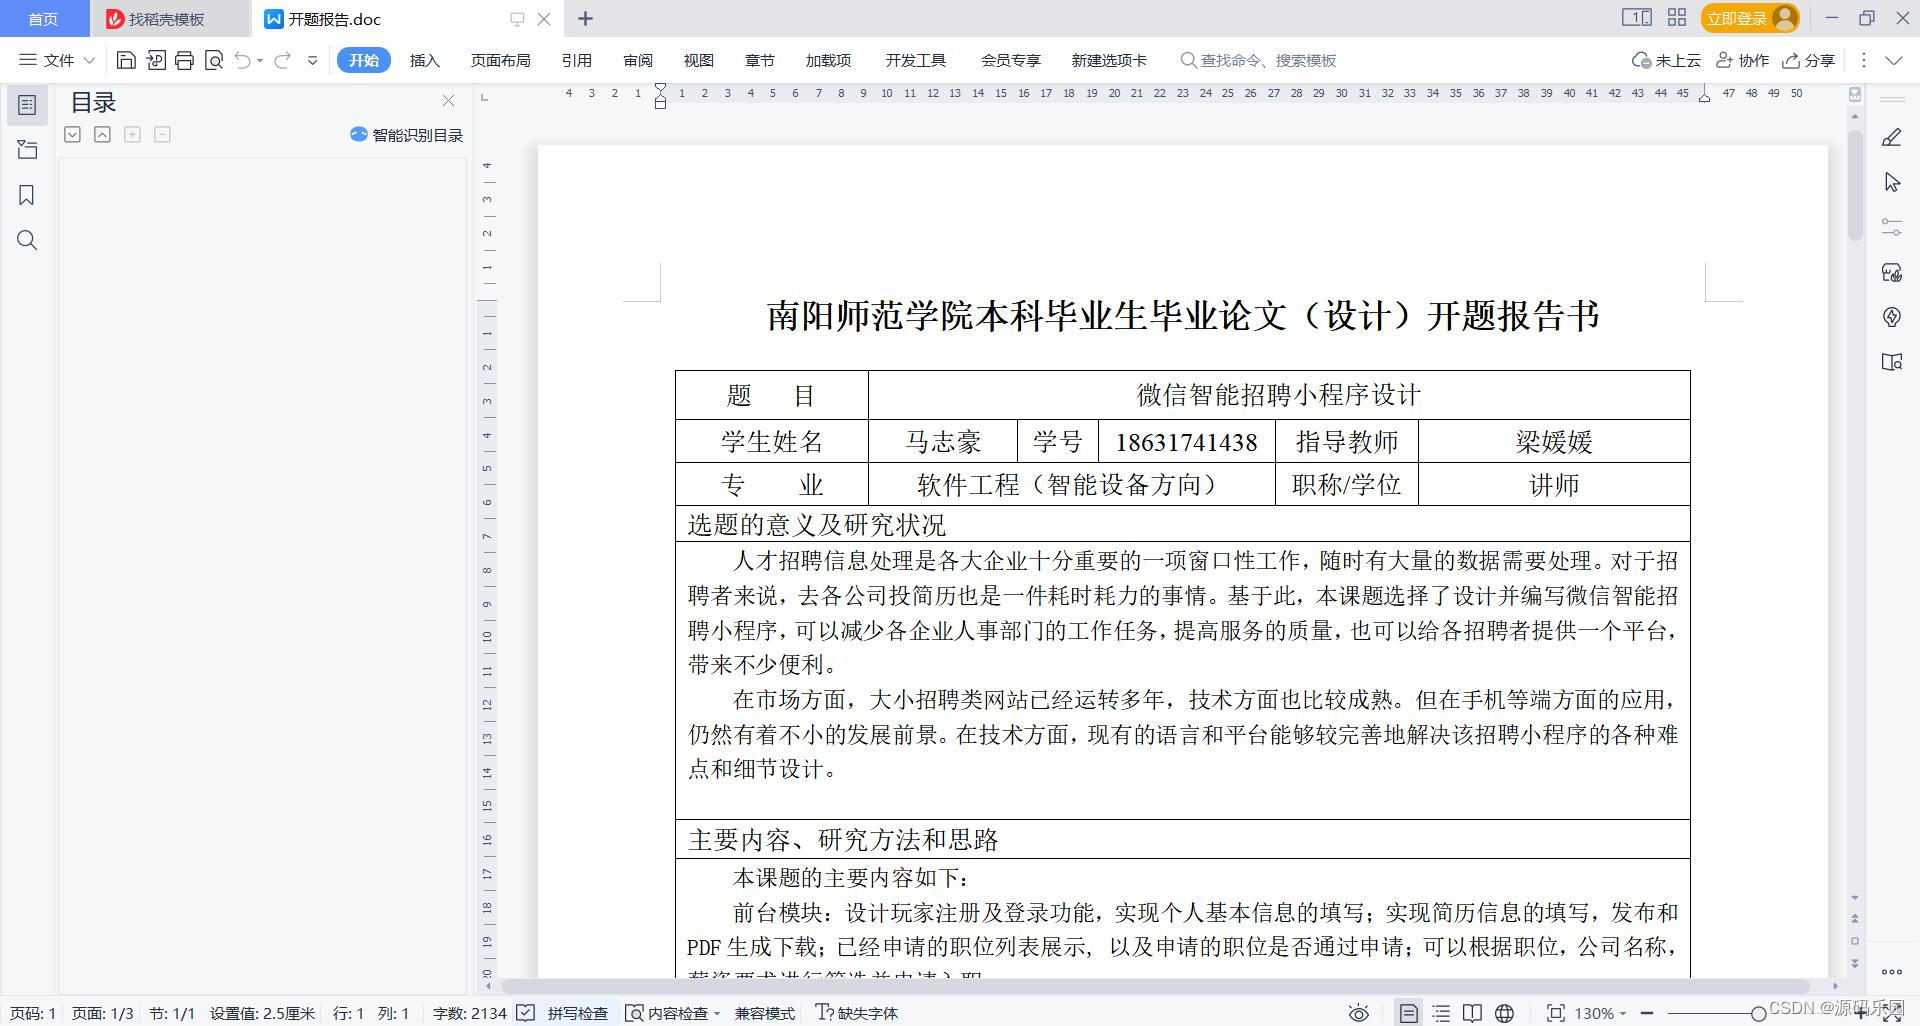Expand customize quick access toolbar dropdown

coord(312,60)
